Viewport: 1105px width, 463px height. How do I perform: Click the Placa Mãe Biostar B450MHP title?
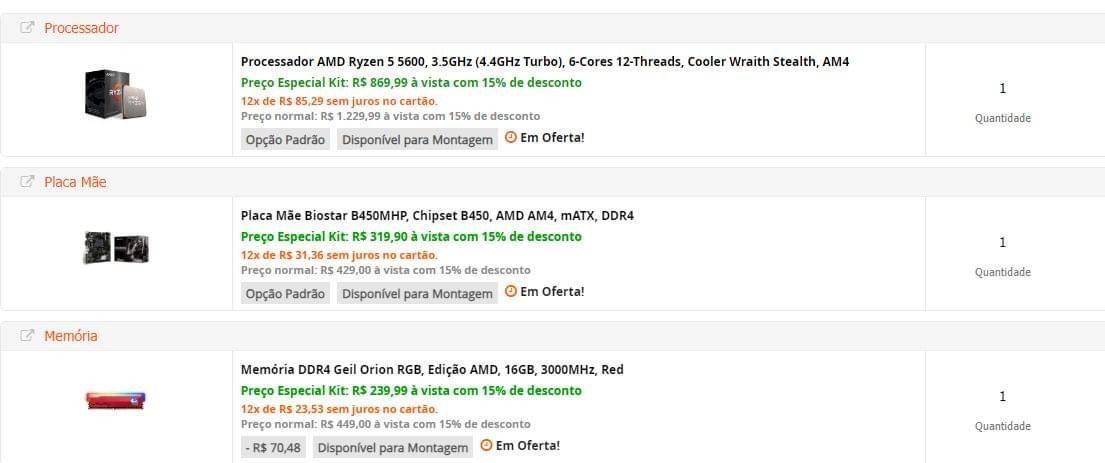point(437,216)
